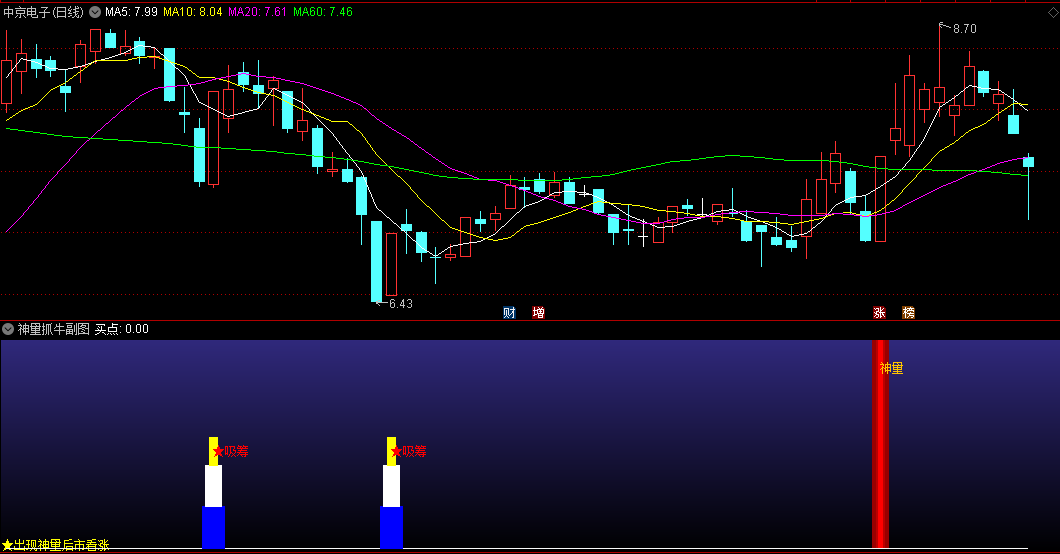The width and height of the screenshot is (1060, 554).
Task: Click the first ★吸筹 signal label
Action: coord(231,451)
